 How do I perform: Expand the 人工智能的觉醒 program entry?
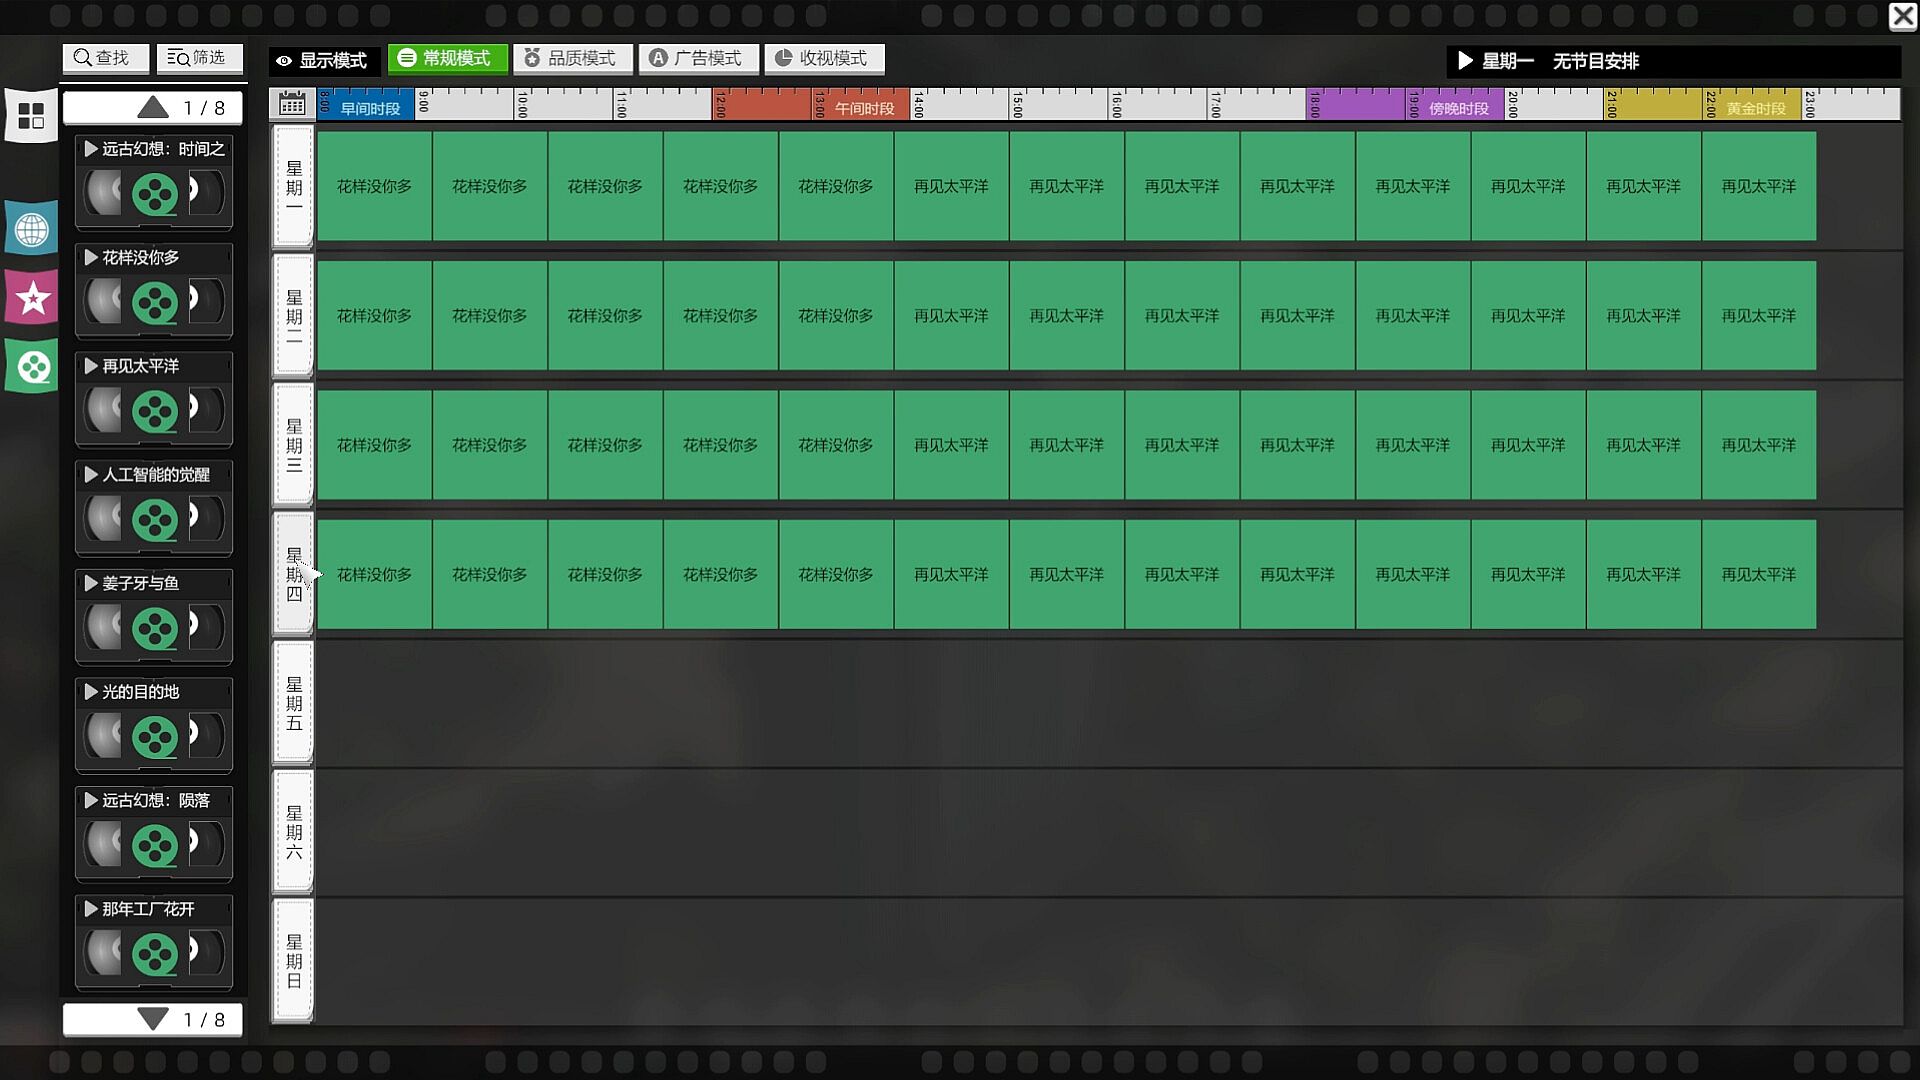click(x=91, y=475)
